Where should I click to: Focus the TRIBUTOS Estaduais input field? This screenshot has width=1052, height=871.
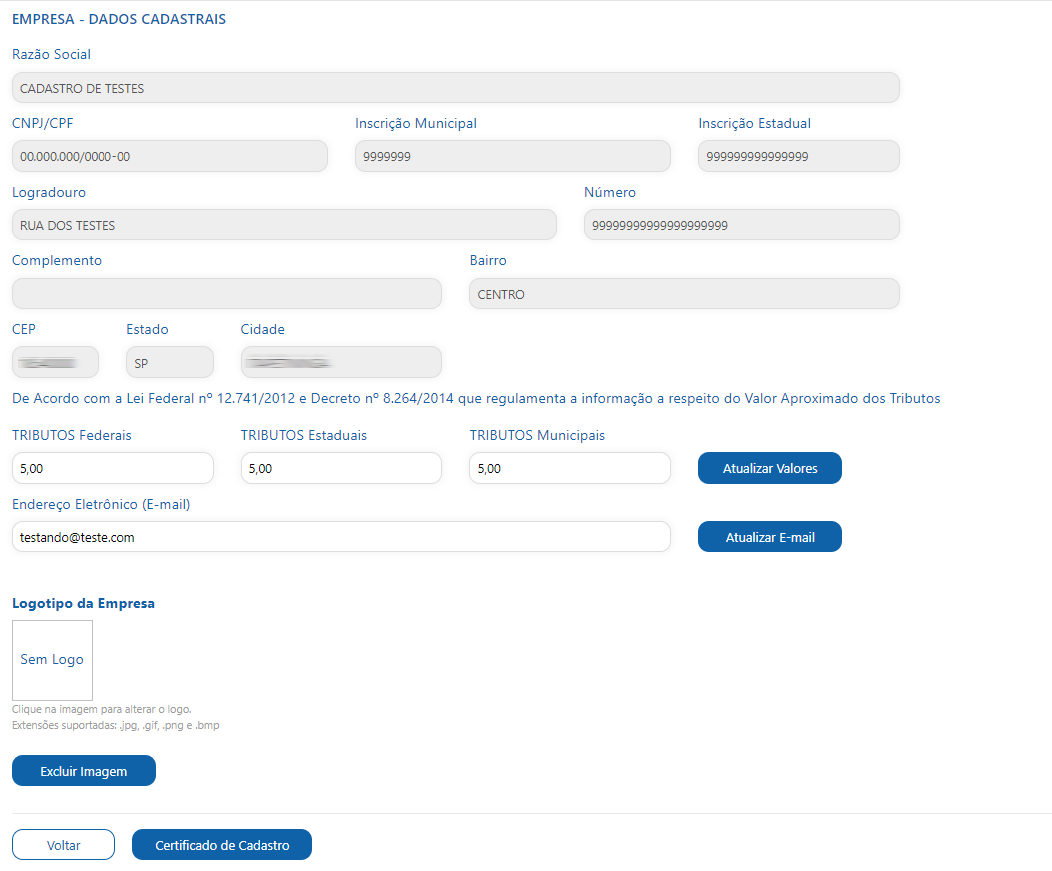coord(341,468)
